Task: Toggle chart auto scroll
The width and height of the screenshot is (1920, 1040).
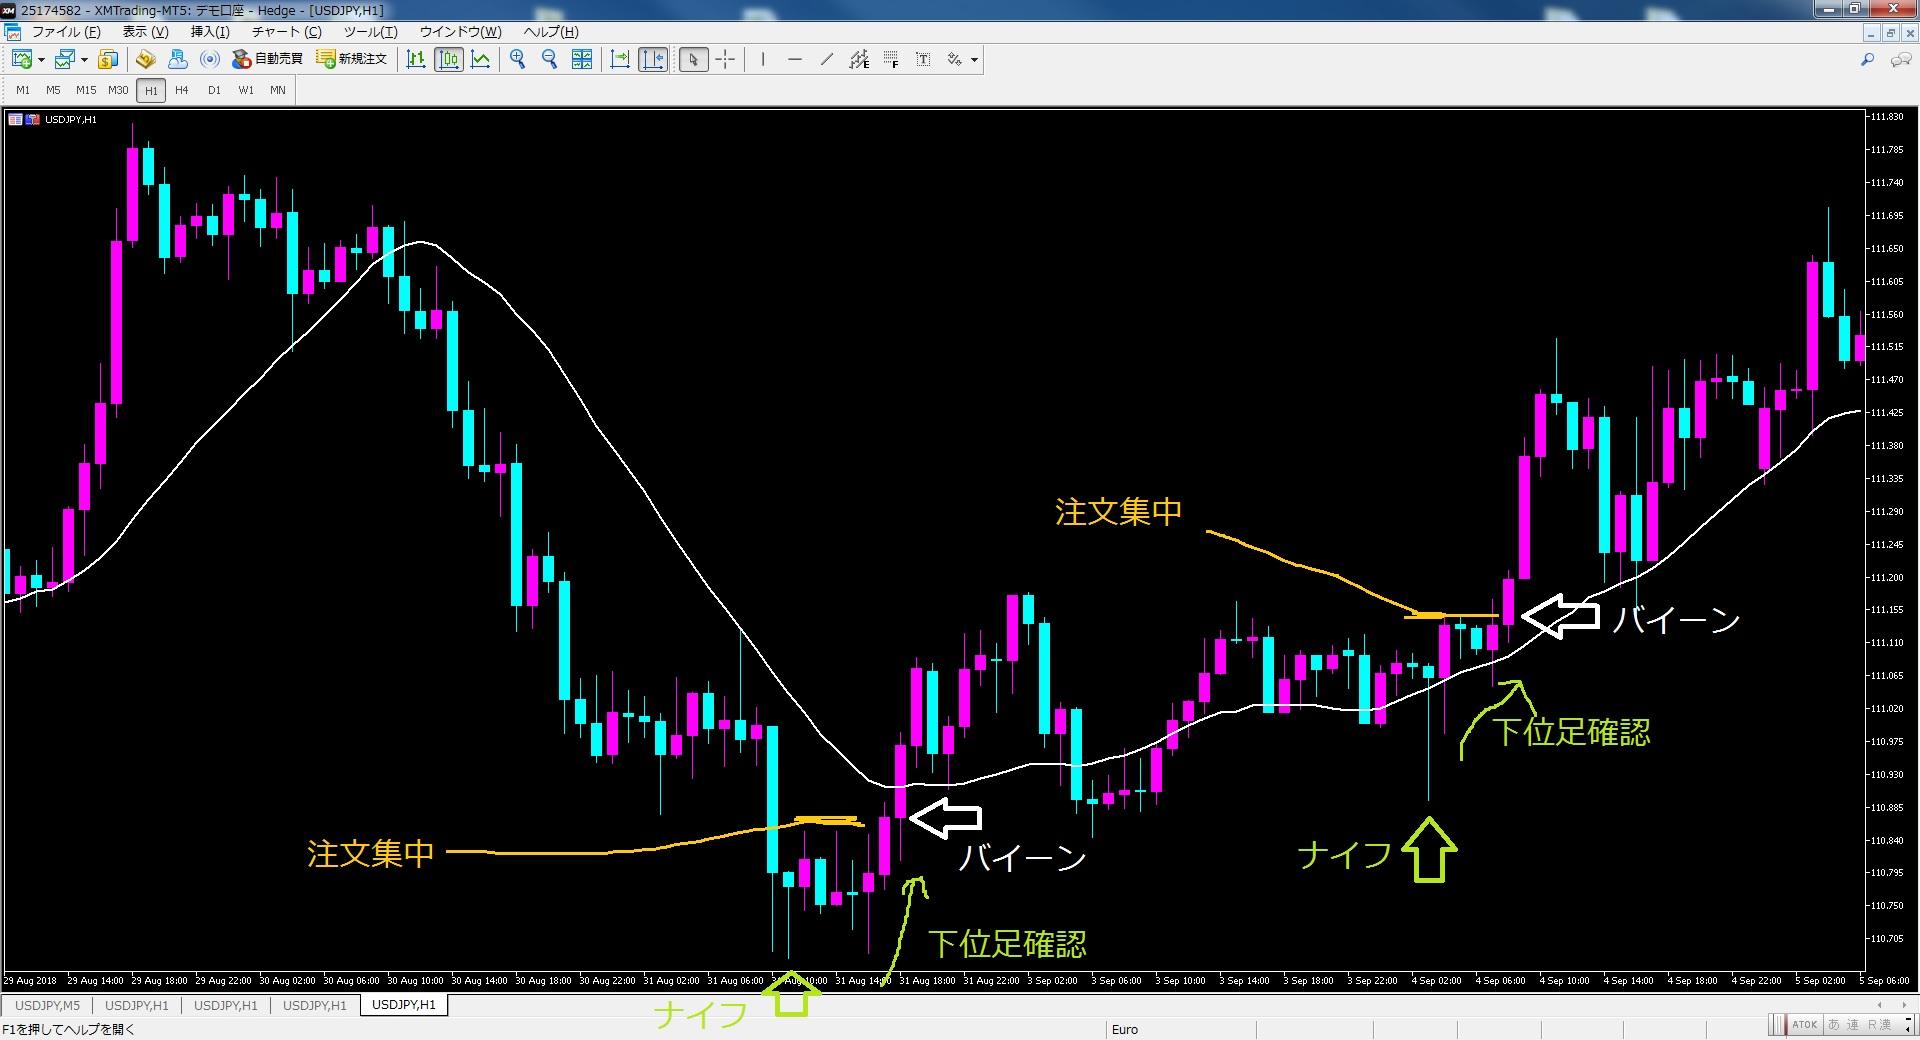Action: tap(620, 60)
